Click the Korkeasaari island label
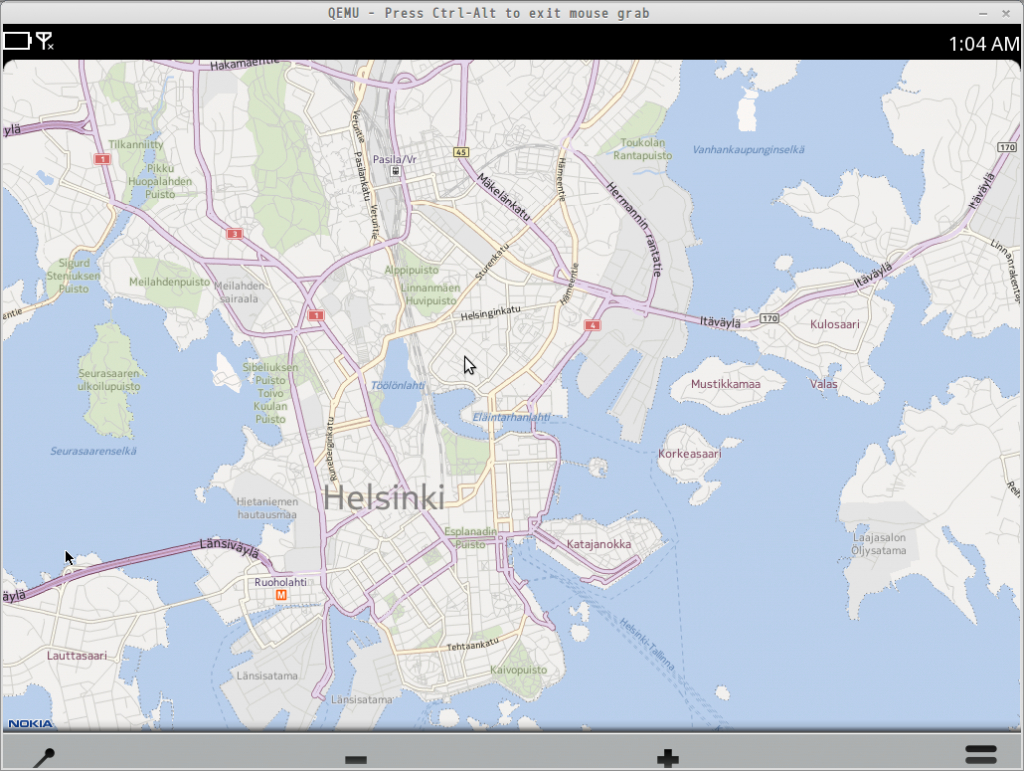The image size is (1024, 771). (690, 453)
